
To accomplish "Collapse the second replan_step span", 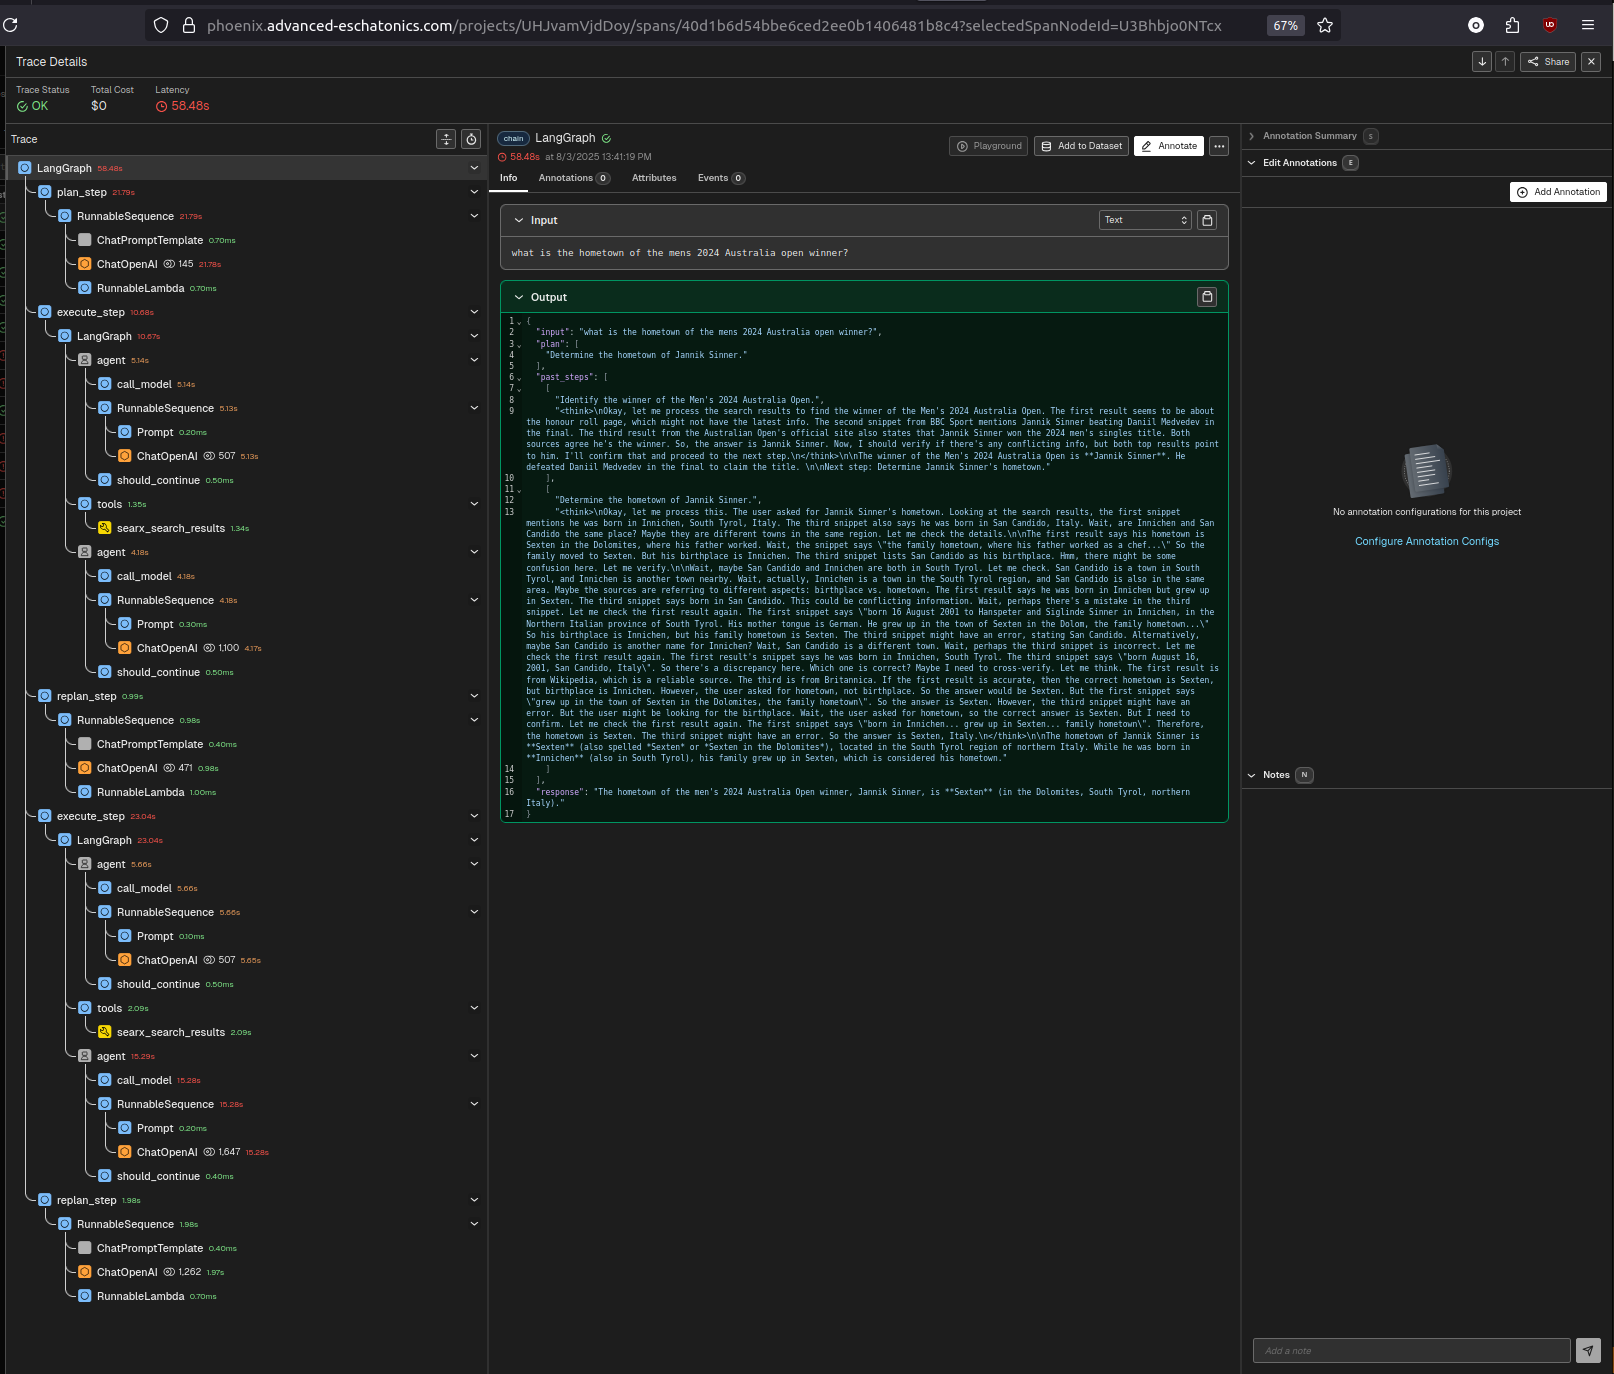I will click(474, 1199).
